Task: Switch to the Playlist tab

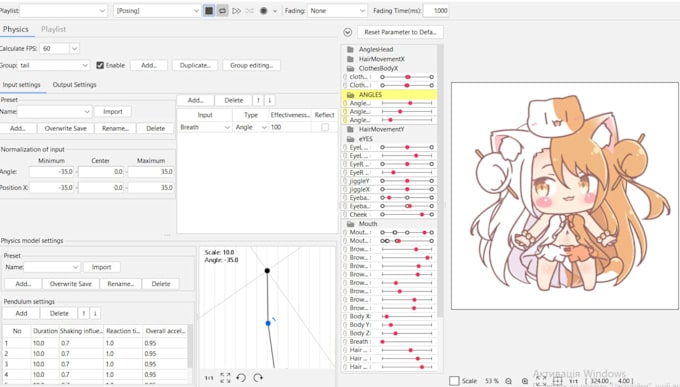Action: coord(53,30)
